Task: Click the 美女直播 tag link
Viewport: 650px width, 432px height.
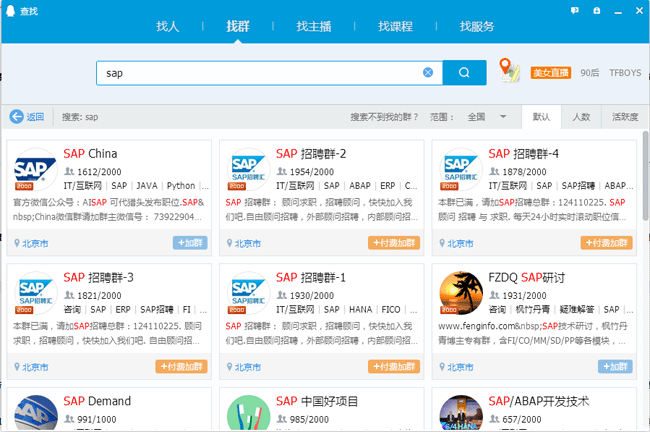Action: 551,73
